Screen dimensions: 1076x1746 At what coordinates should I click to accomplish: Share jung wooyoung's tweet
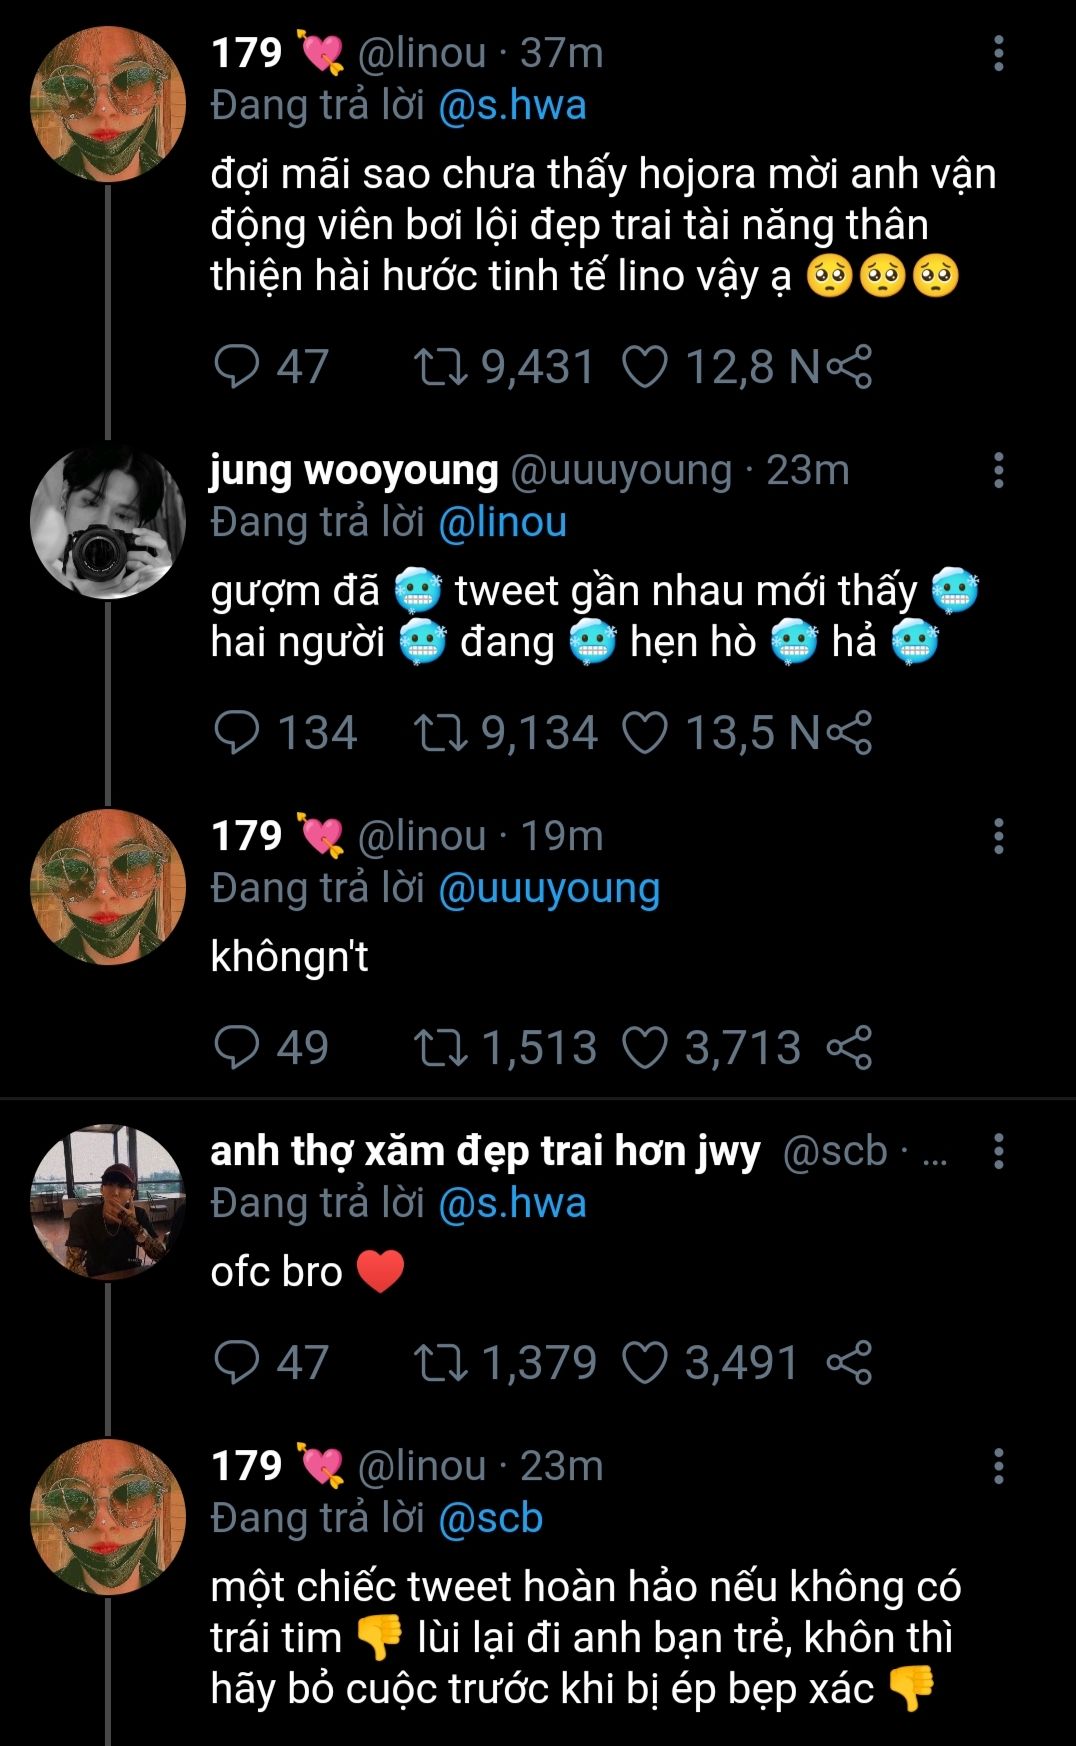pos(850,733)
